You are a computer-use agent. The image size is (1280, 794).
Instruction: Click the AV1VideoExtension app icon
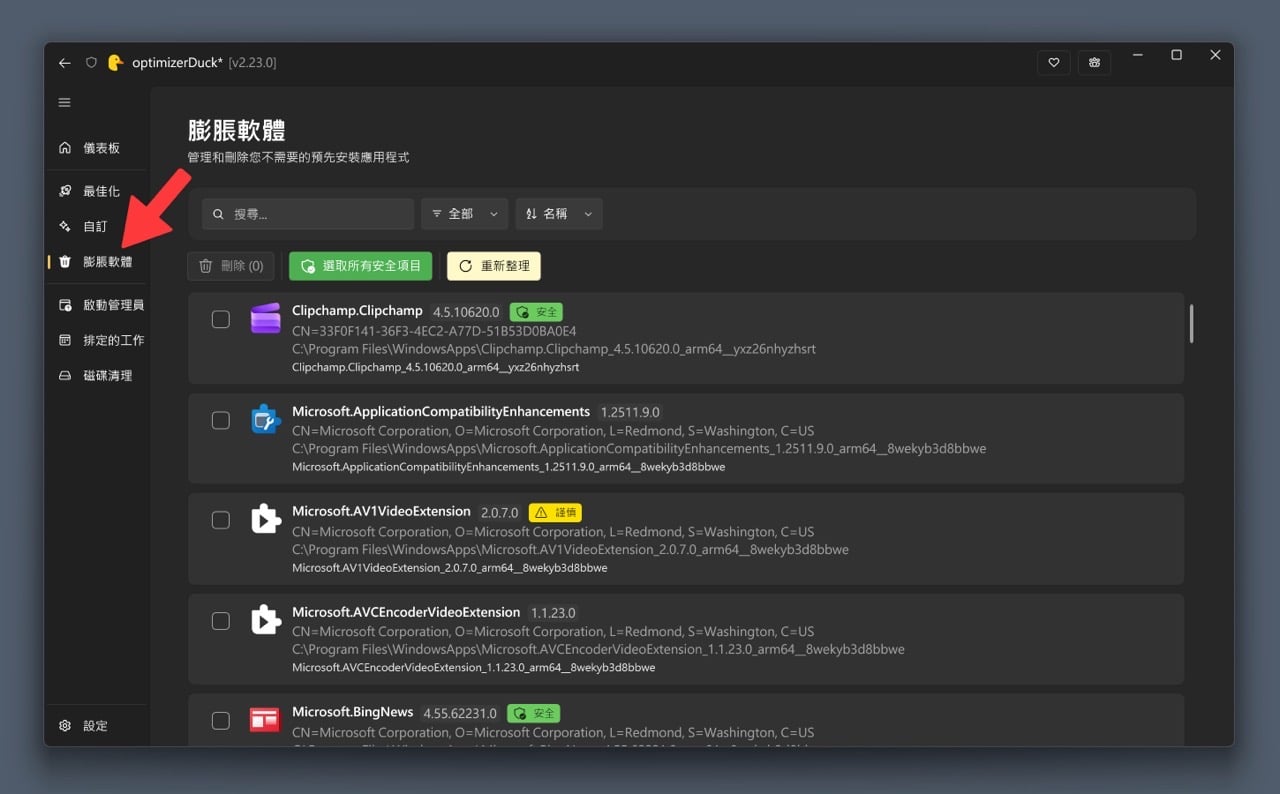265,519
